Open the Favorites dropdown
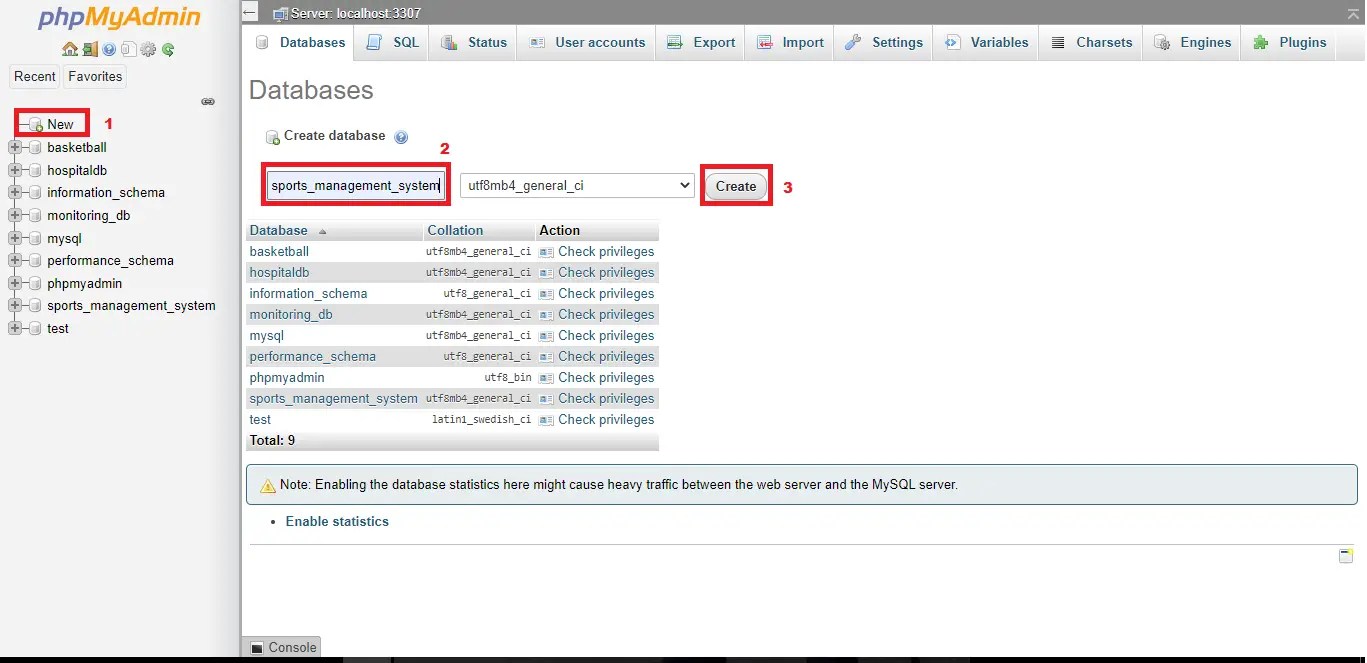 (95, 76)
